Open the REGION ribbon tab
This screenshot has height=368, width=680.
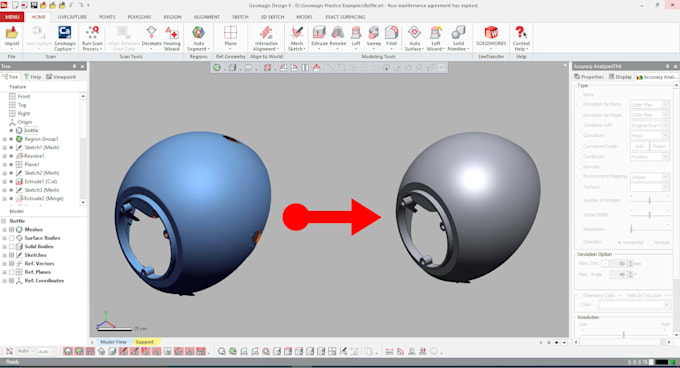[172, 17]
